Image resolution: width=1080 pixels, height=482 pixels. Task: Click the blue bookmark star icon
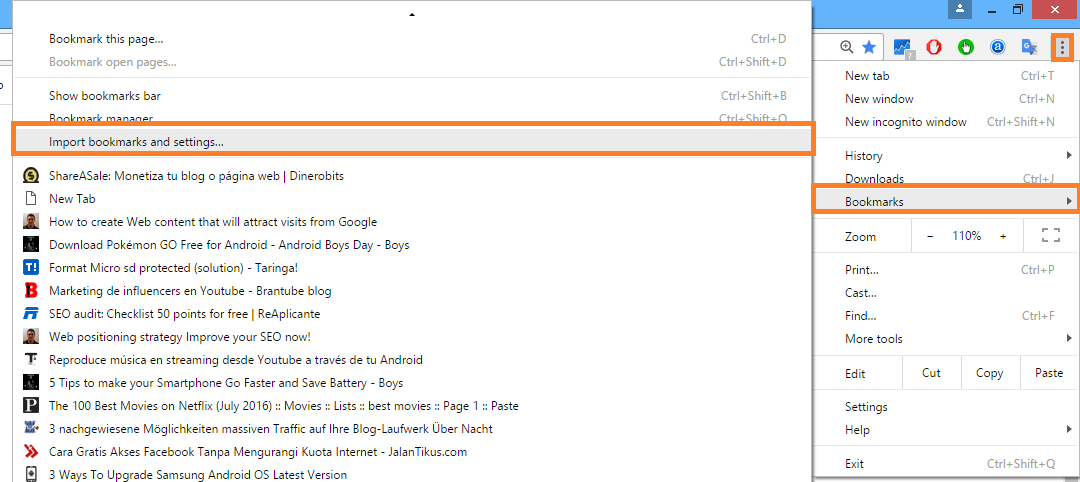pos(869,47)
